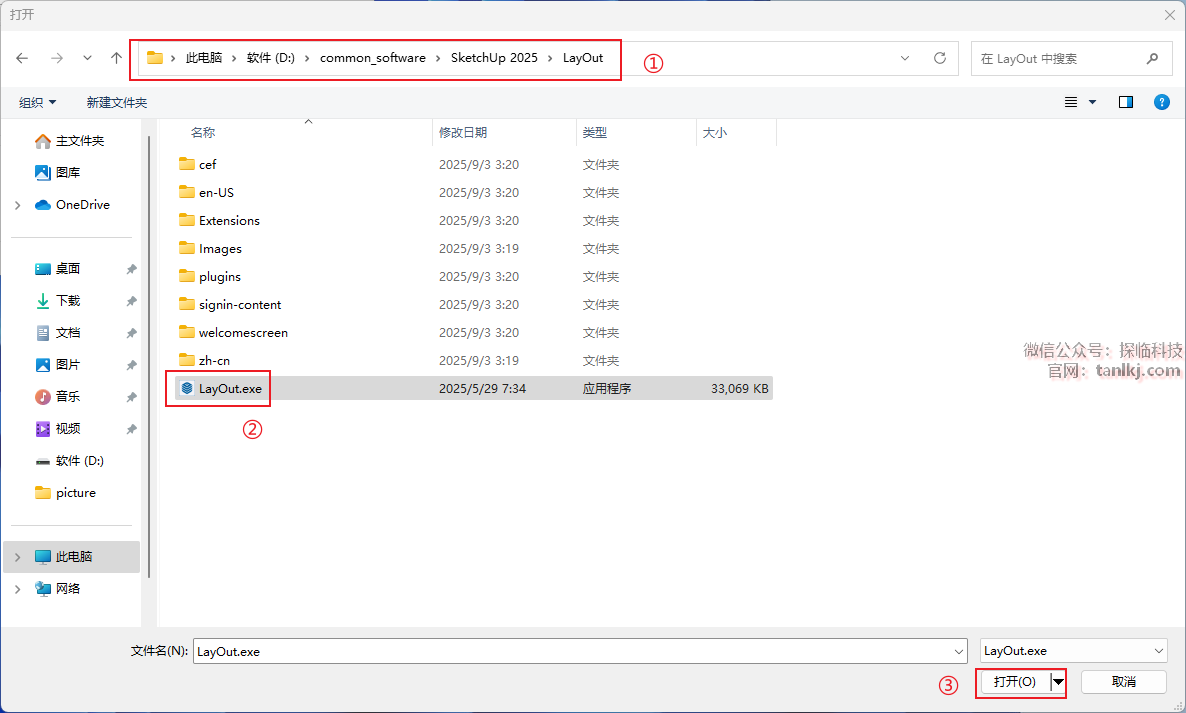The height and width of the screenshot is (713, 1186).
Task: Cancel with the 取消 button
Action: pos(1123,682)
